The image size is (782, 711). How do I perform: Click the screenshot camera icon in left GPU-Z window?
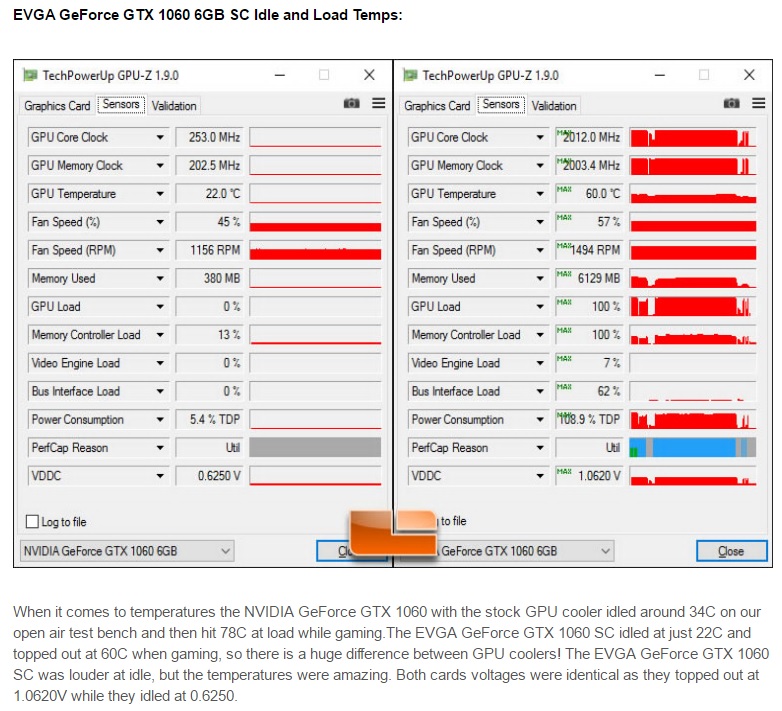352,103
